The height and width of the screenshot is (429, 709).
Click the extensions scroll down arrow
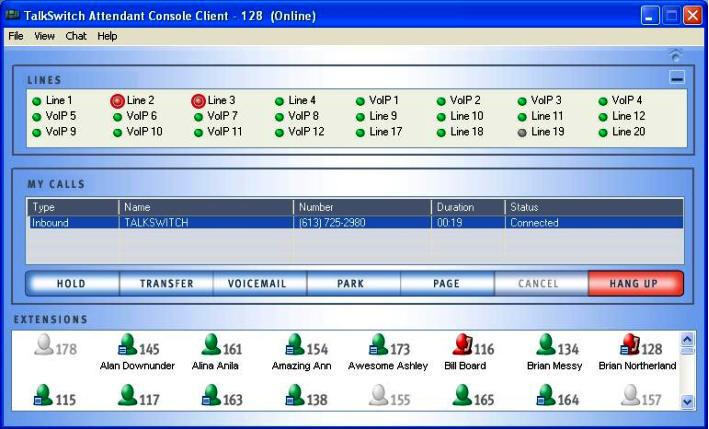pyautogui.click(x=687, y=401)
